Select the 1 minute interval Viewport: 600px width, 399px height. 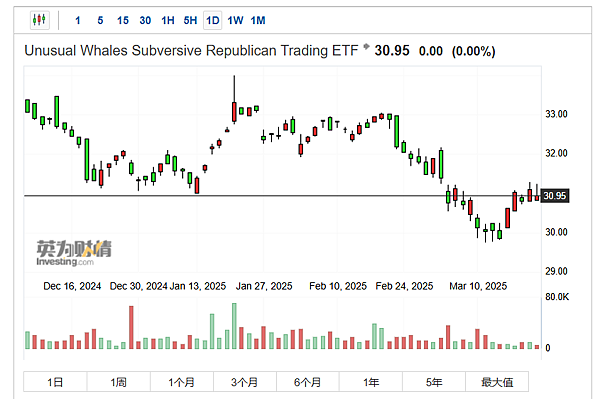pyautogui.click(x=78, y=20)
